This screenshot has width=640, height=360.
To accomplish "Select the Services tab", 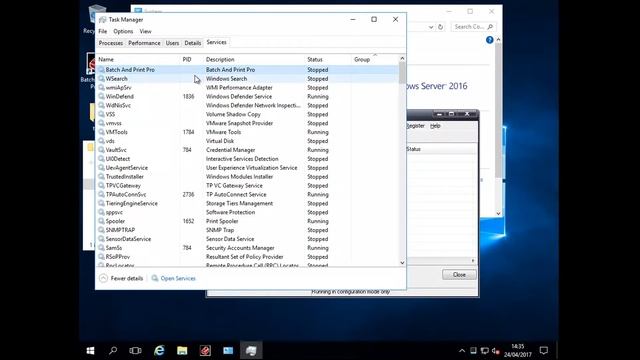I will 216,42.
